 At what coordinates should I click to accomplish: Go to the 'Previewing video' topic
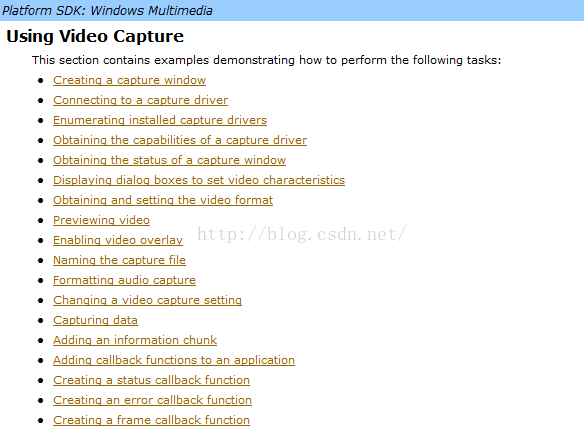pos(101,220)
